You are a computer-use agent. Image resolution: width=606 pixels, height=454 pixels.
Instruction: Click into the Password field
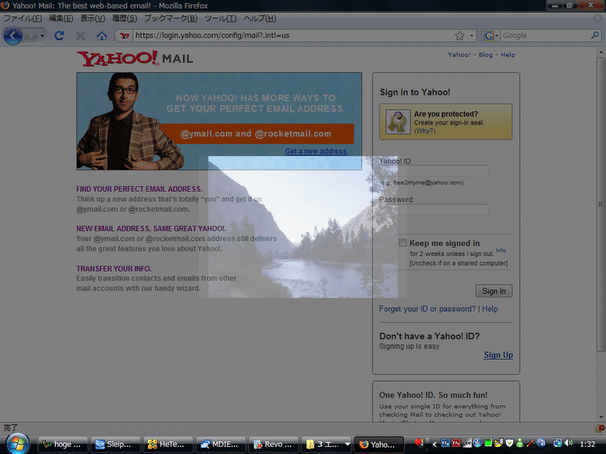click(434, 210)
